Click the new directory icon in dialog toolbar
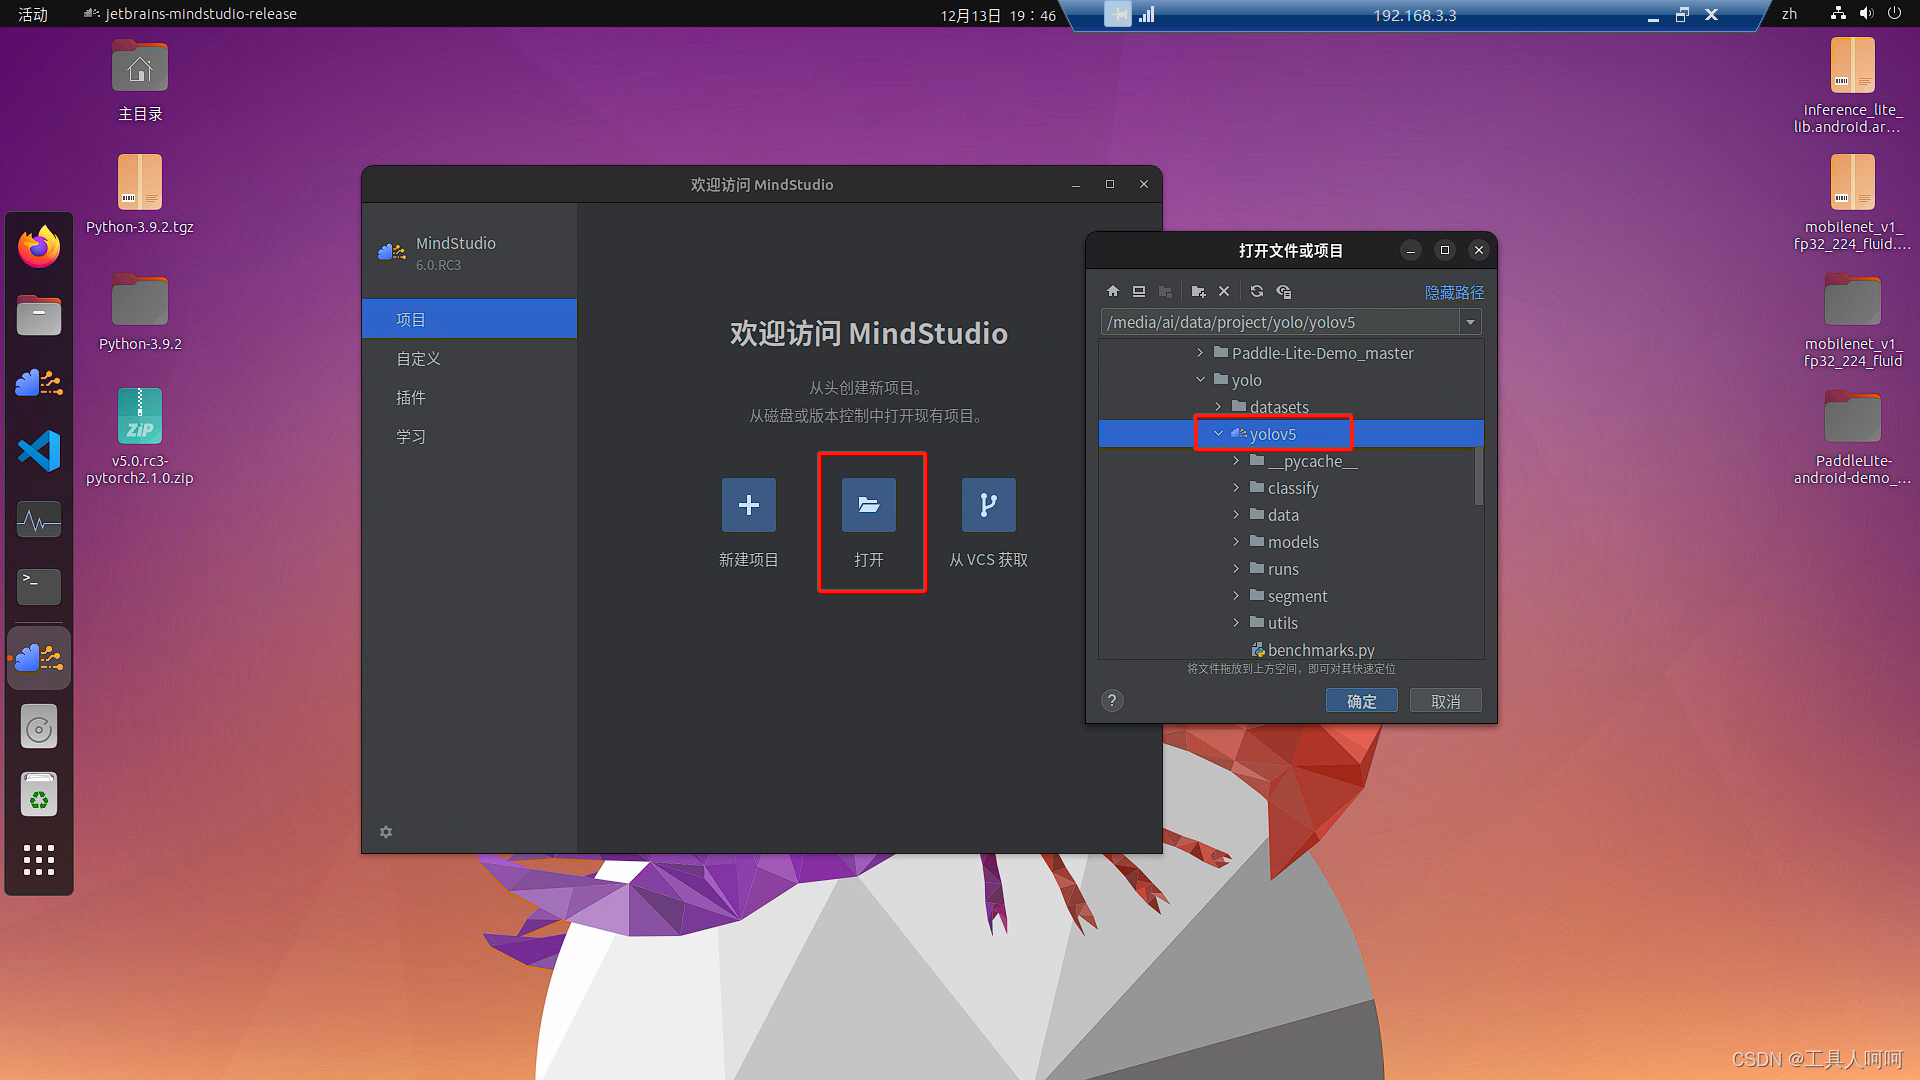The image size is (1920, 1080). coord(1198,291)
